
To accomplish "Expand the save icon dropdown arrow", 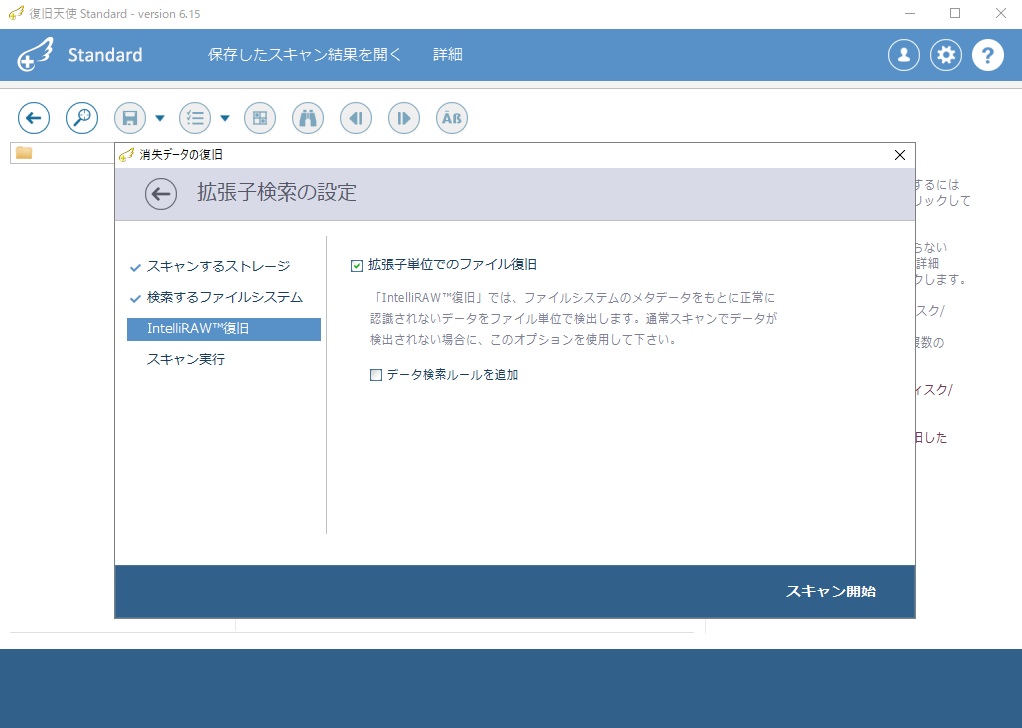I will [160, 118].
